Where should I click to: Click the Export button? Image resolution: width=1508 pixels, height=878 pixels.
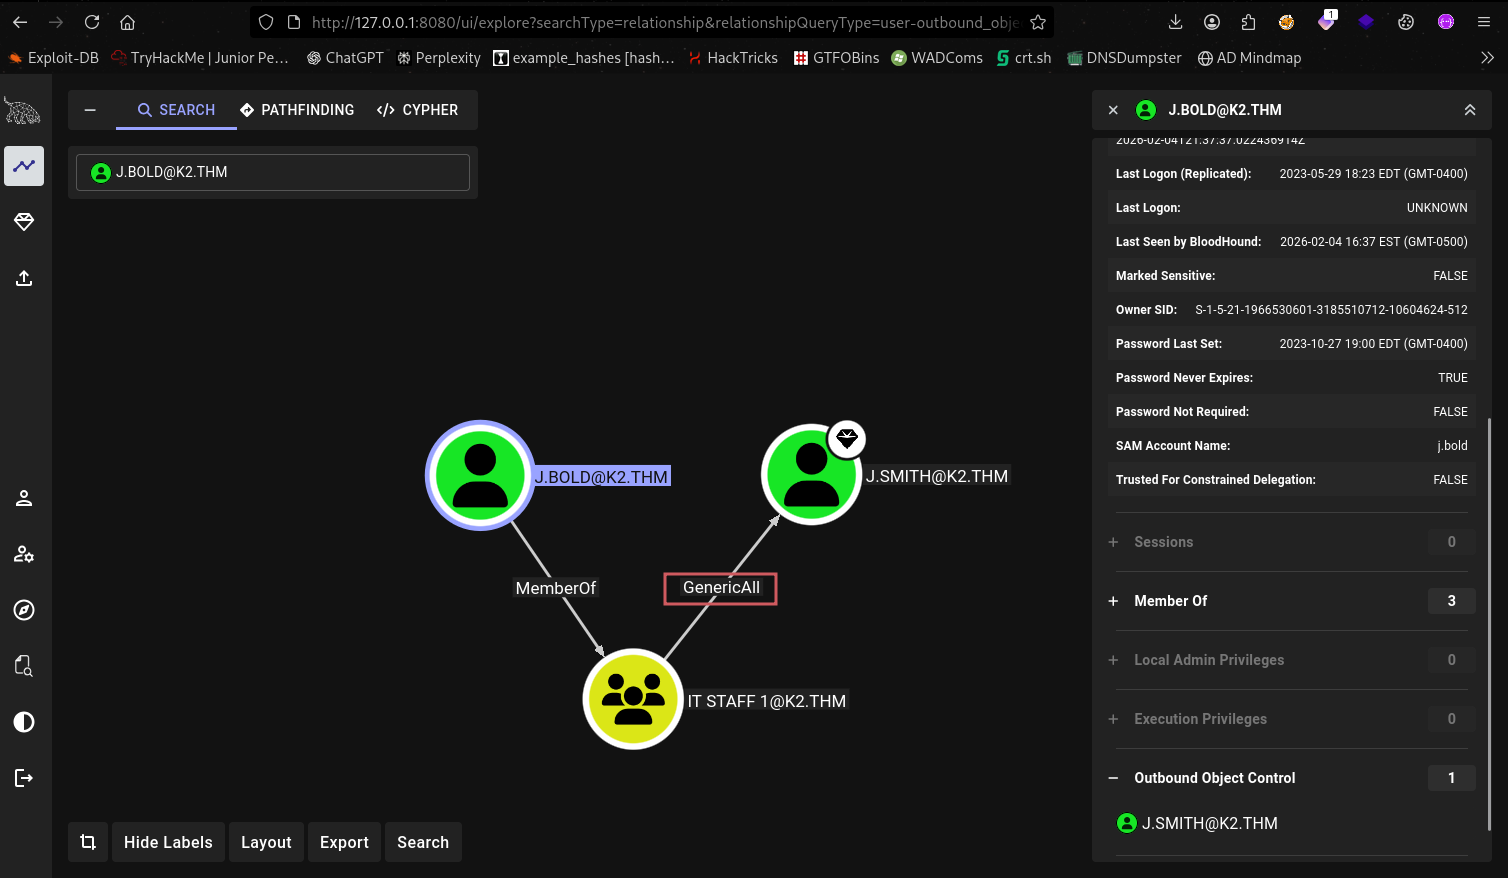click(x=344, y=842)
